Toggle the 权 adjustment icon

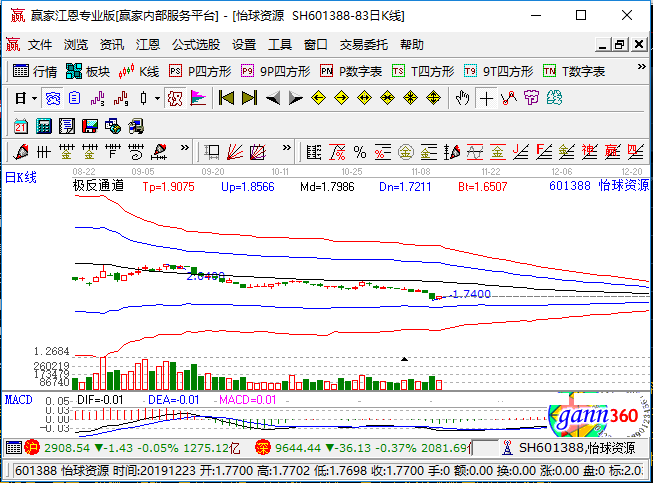[175, 99]
